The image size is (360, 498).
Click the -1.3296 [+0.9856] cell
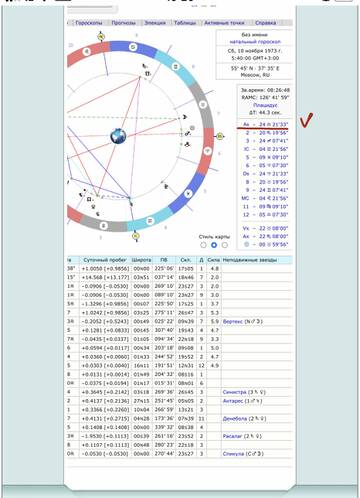[x=105, y=304]
